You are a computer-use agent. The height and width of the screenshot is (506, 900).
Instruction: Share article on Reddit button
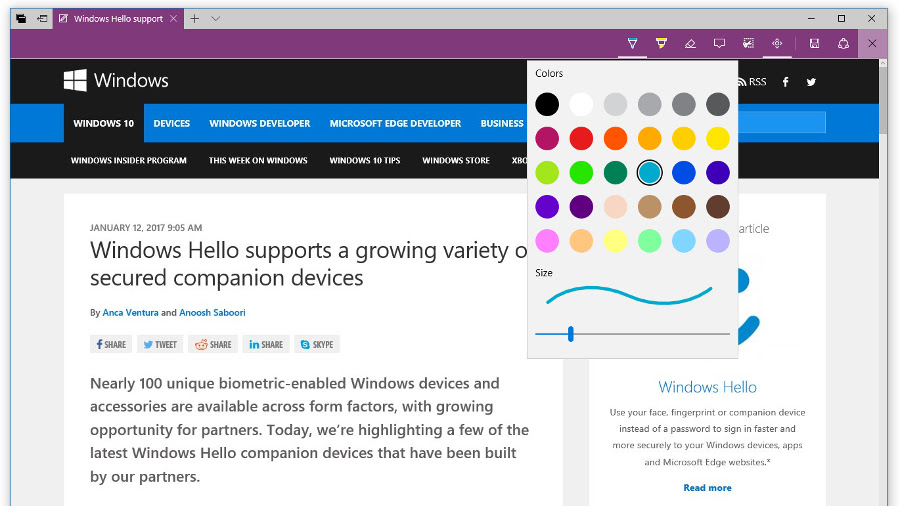[212, 344]
